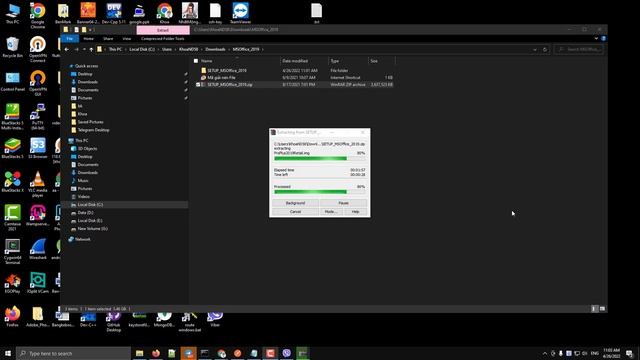Viewport: 640px width, 360px height.
Task: Open Compressed Folder Tools tab
Action: coord(162,39)
